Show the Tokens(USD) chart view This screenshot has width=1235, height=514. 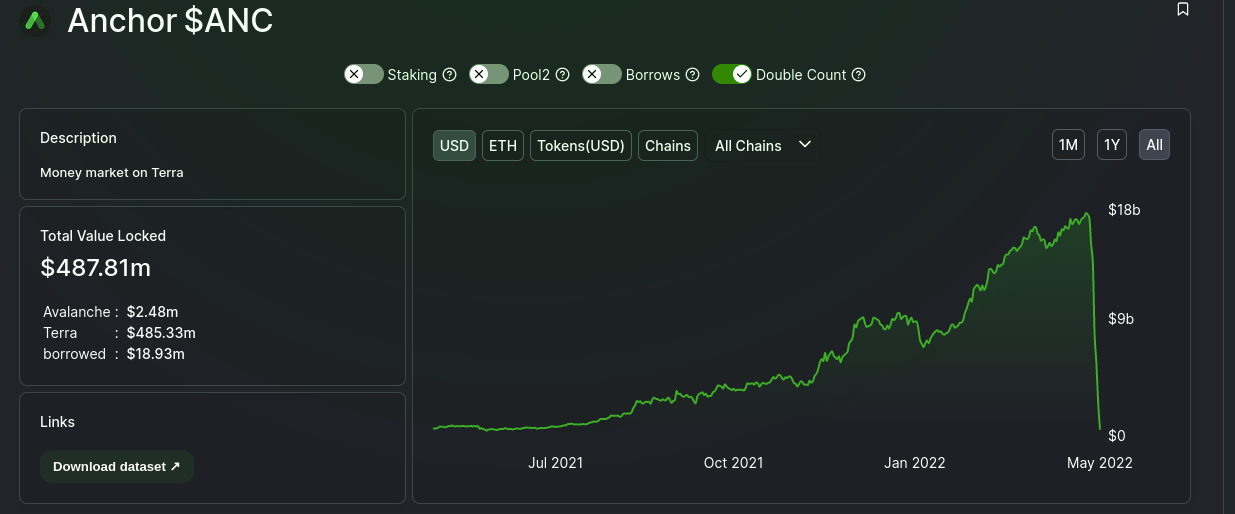coord(581,145)
